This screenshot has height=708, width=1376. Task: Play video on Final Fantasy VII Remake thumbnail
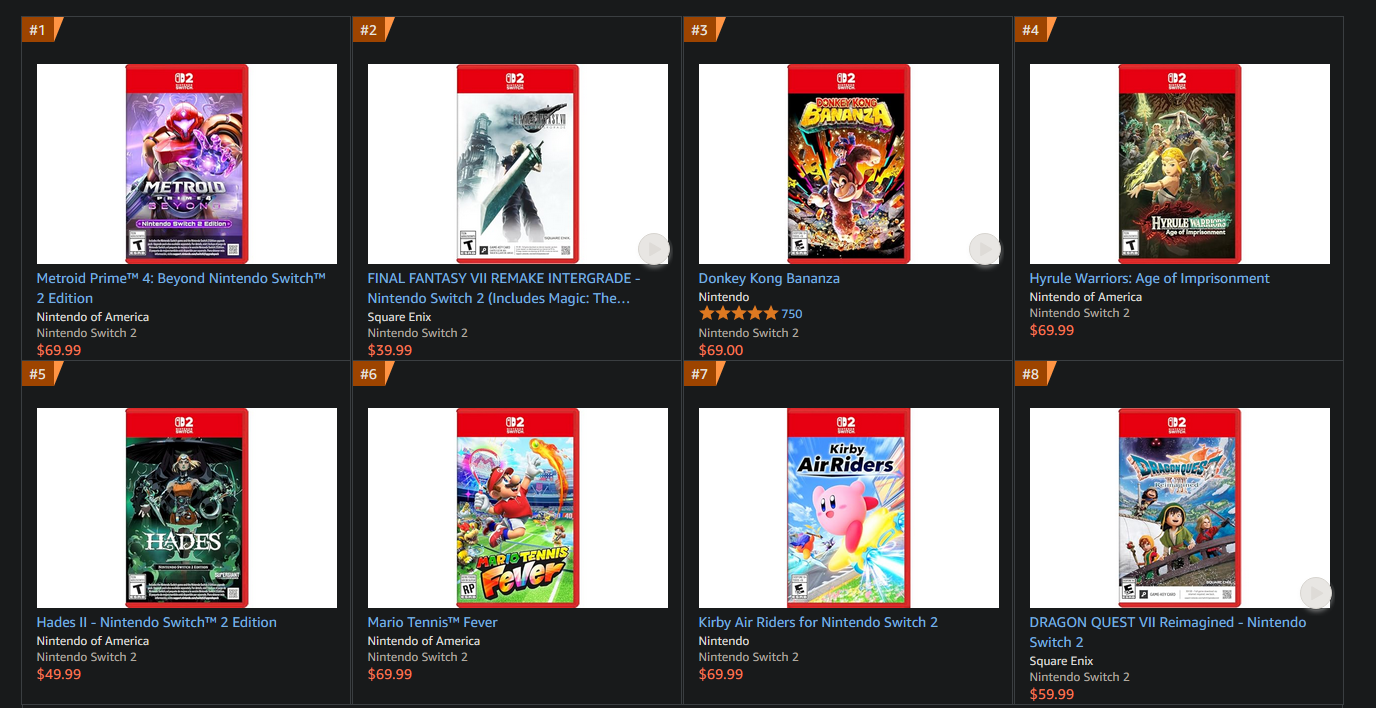click(x=653, y=249)
